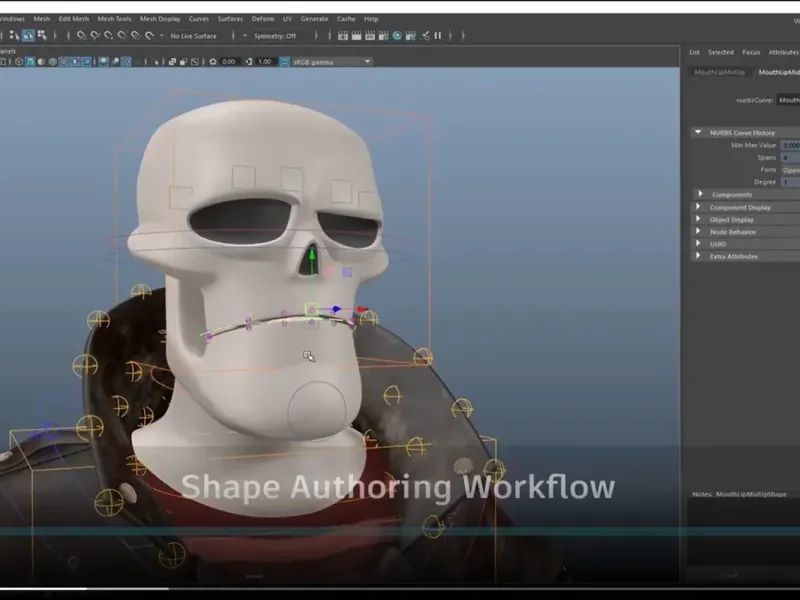
Task: Open the Render View window icon
Action: [x=342, y=36]
